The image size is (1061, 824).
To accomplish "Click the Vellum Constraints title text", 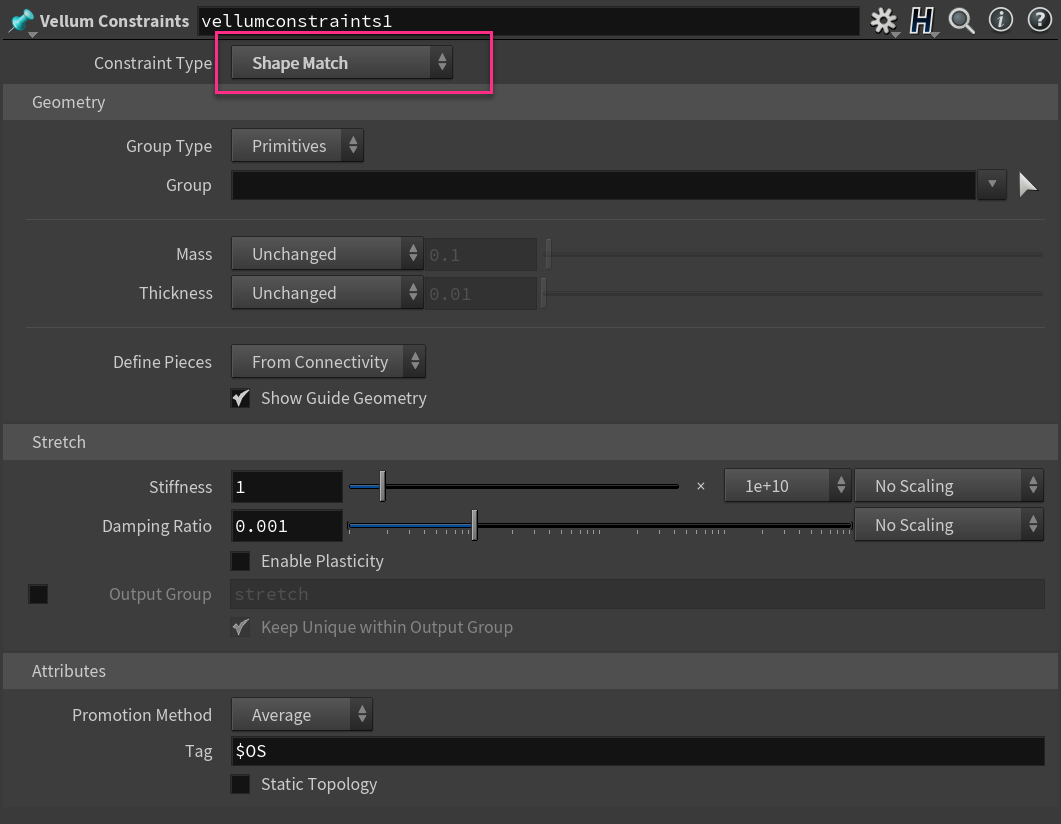I will coord(114,21).
